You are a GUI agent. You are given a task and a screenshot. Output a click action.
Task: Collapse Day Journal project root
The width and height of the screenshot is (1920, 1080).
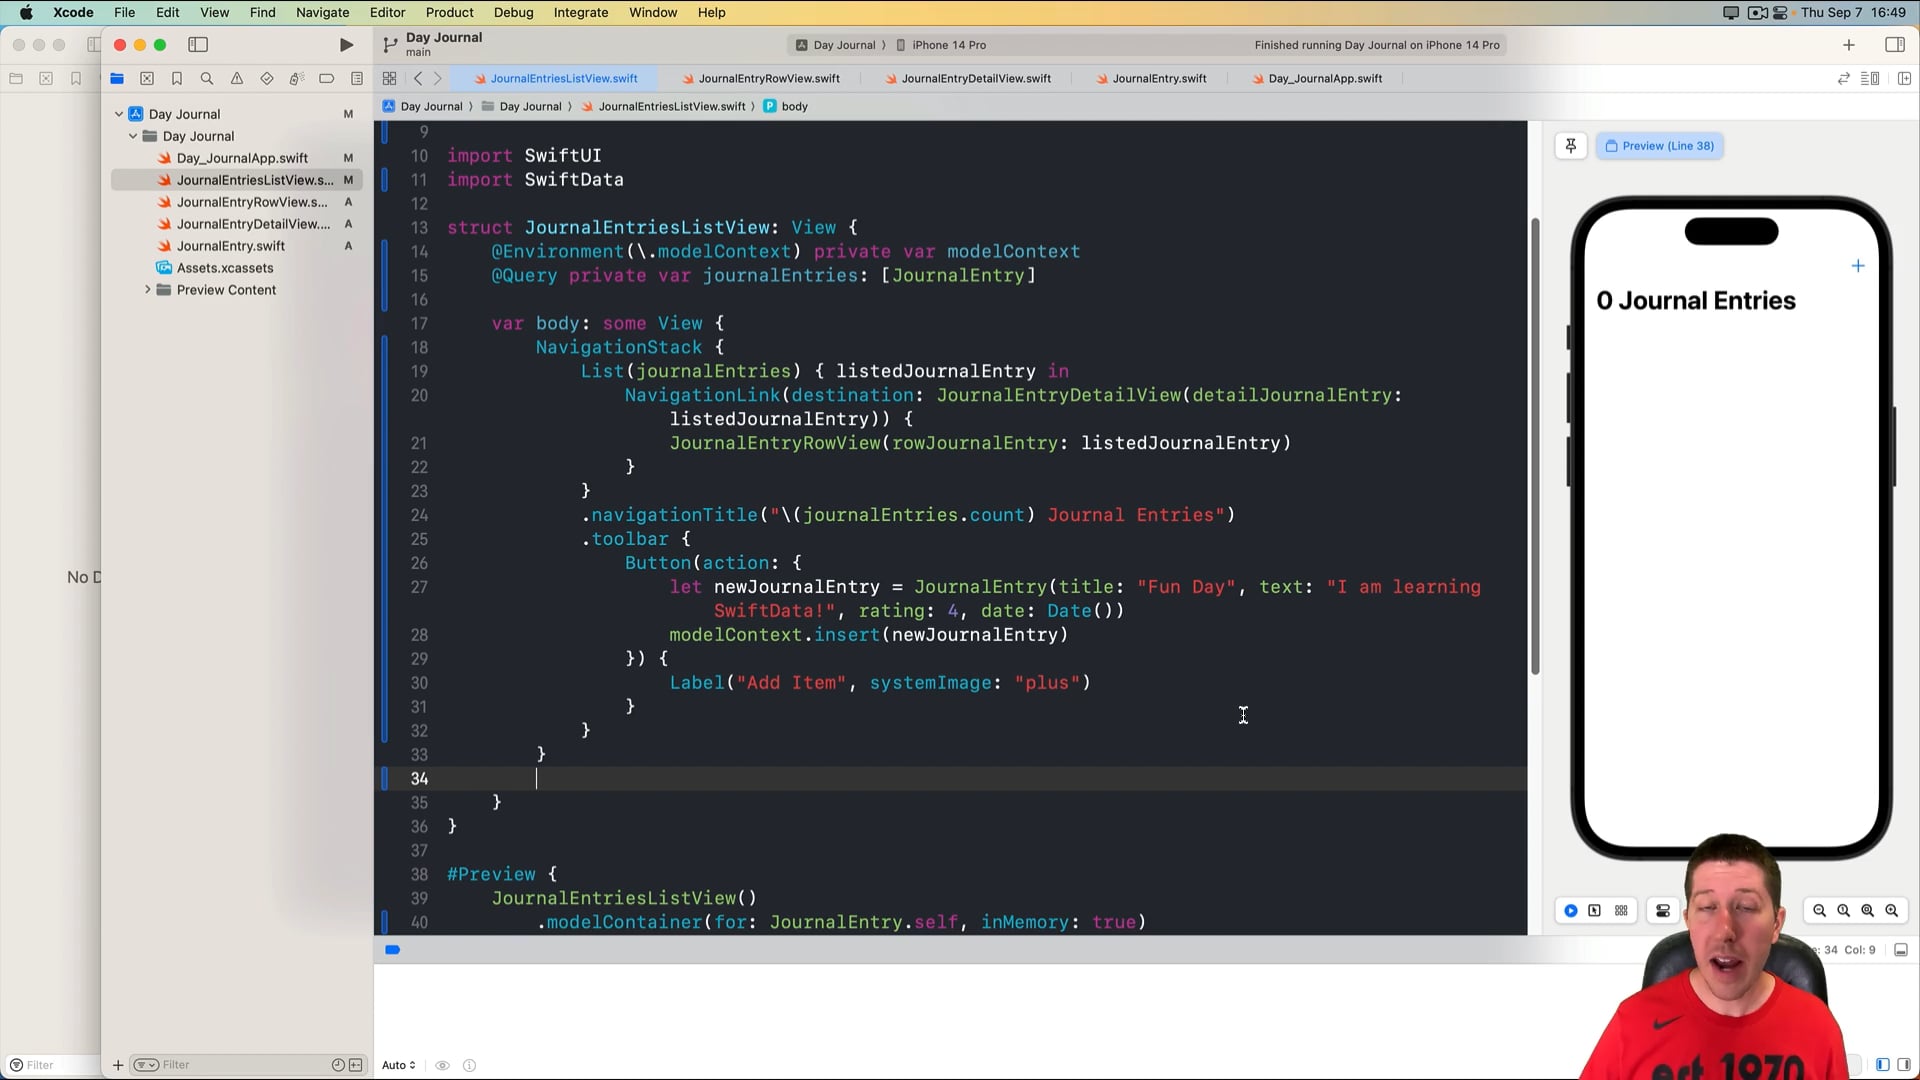(x=119, y=114)
